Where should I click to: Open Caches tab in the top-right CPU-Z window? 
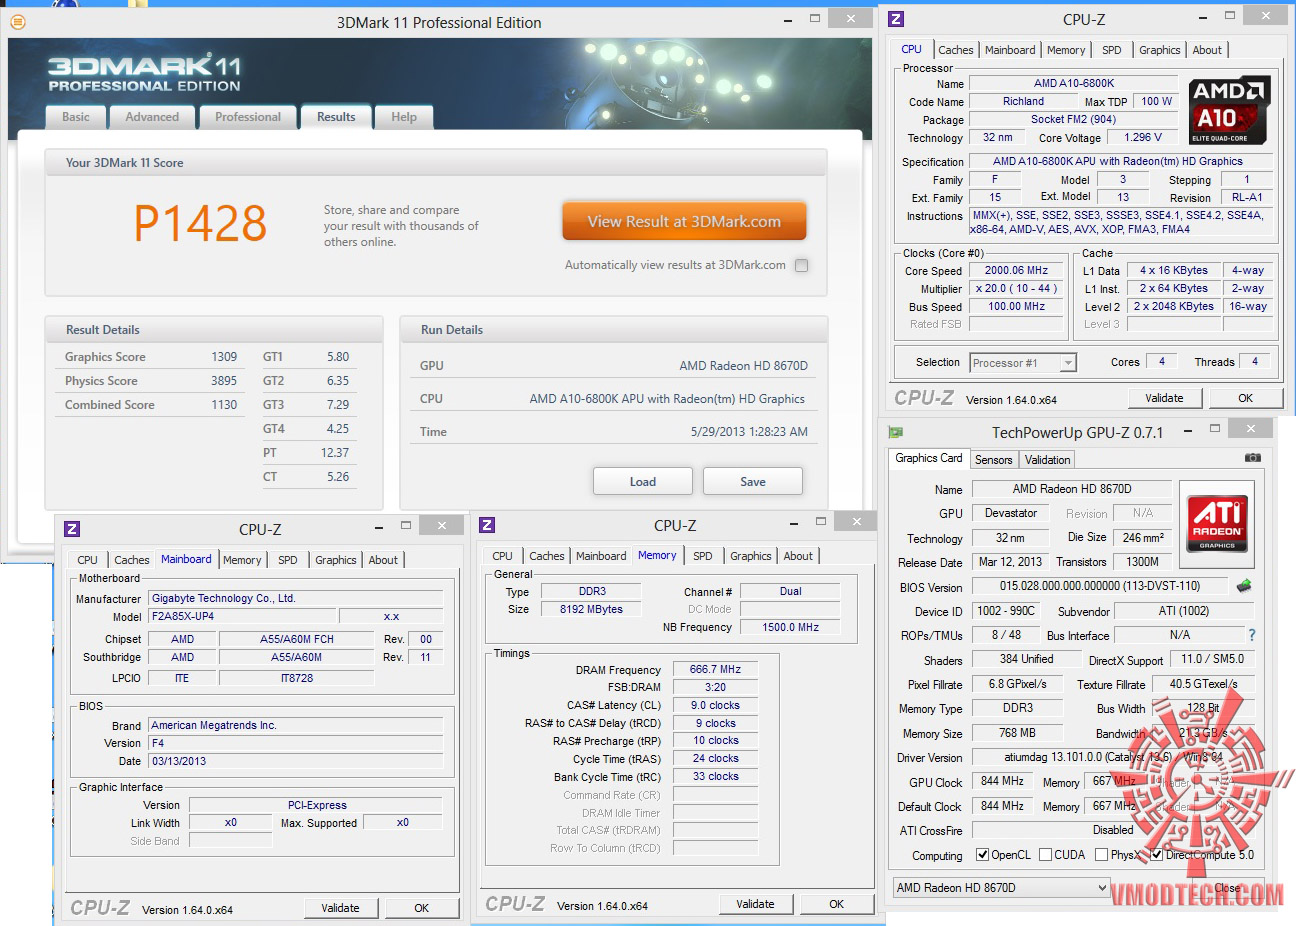coord(955,50)
